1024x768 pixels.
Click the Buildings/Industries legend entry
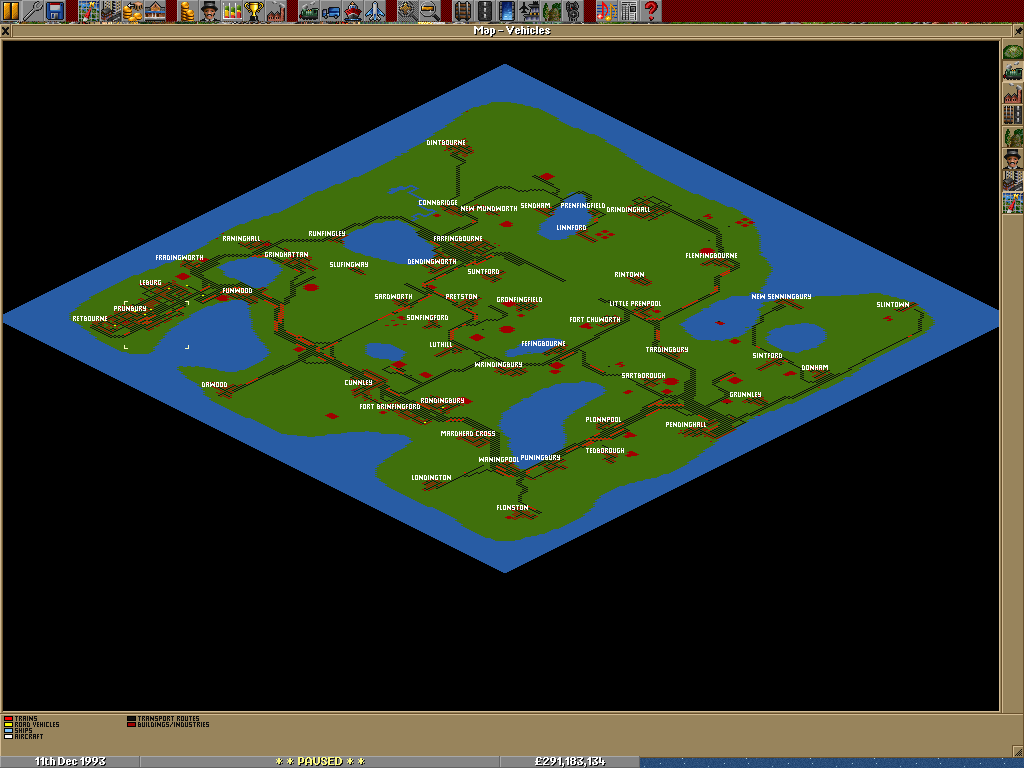click(168, 724)
